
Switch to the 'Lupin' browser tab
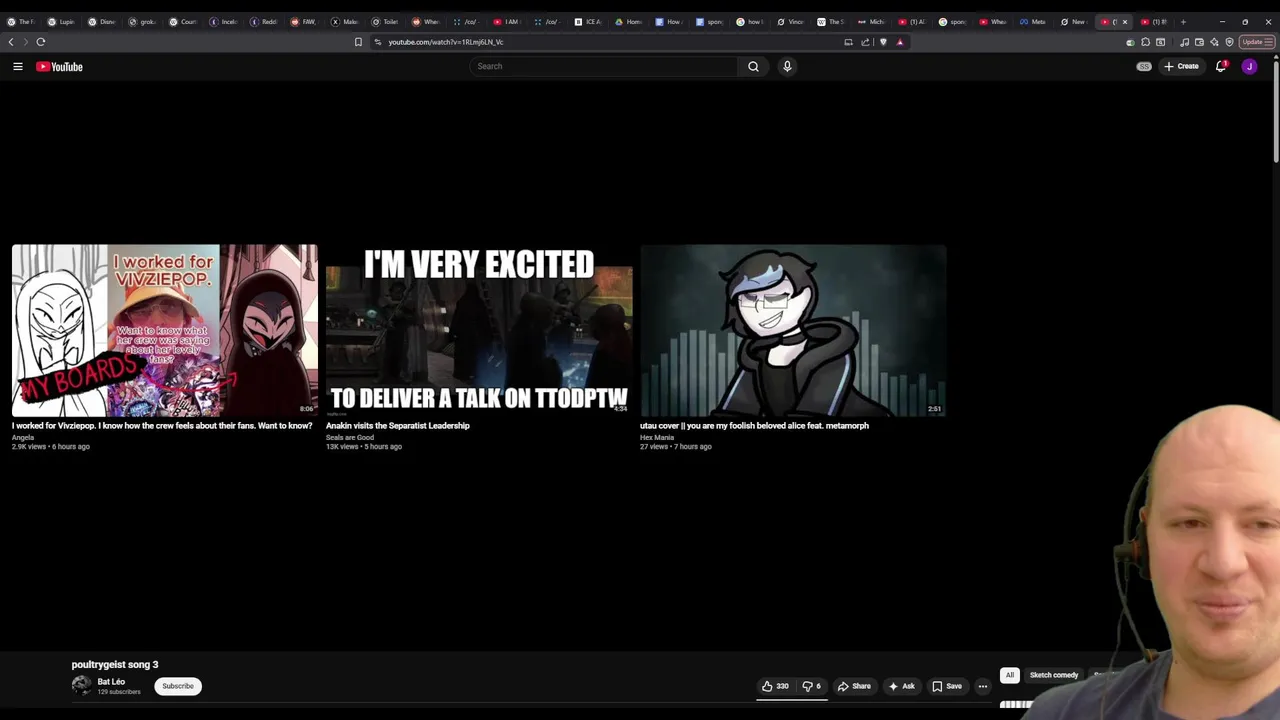tap(62, 22)
